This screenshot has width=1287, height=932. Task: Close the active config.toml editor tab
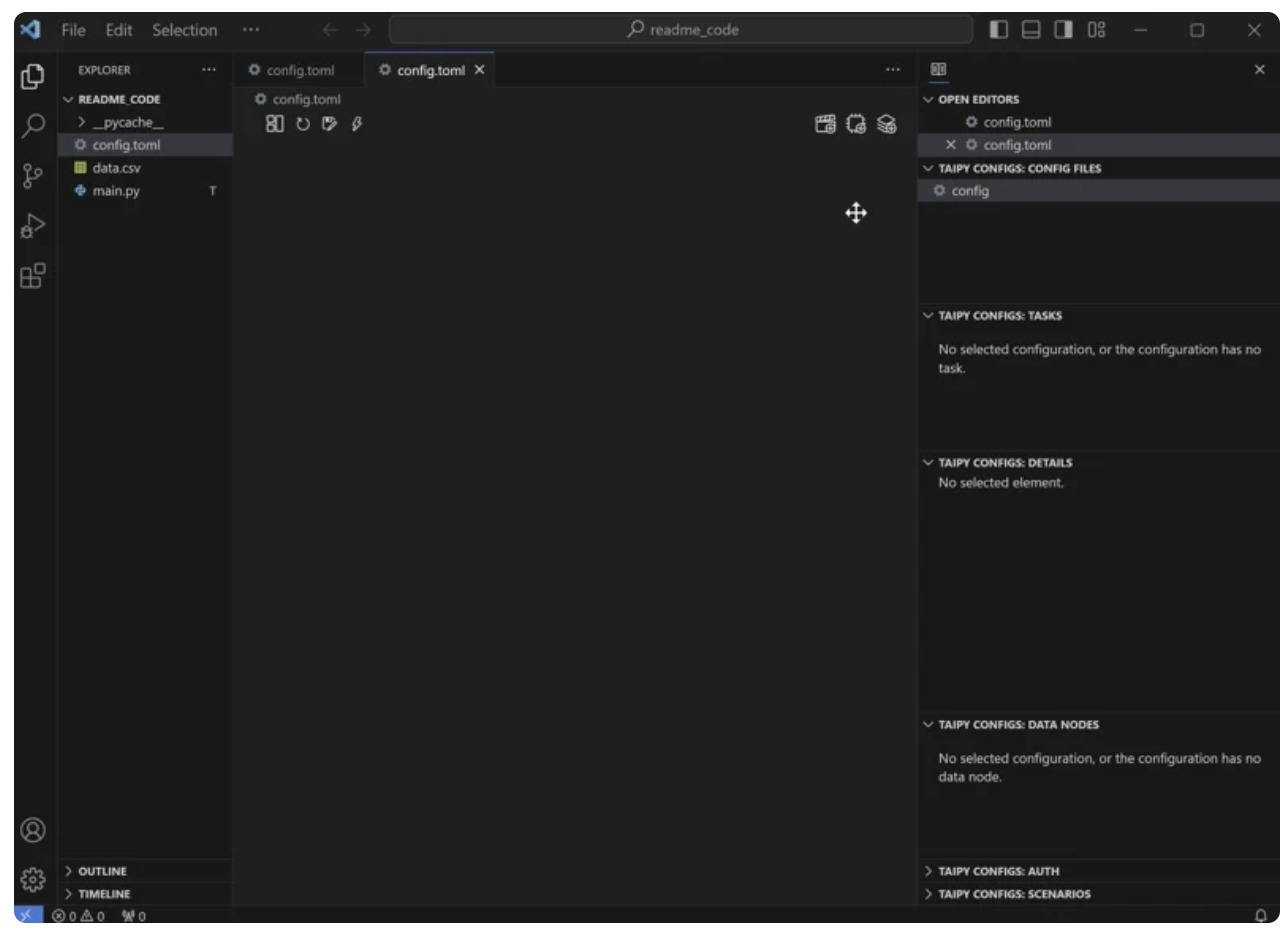479,70
